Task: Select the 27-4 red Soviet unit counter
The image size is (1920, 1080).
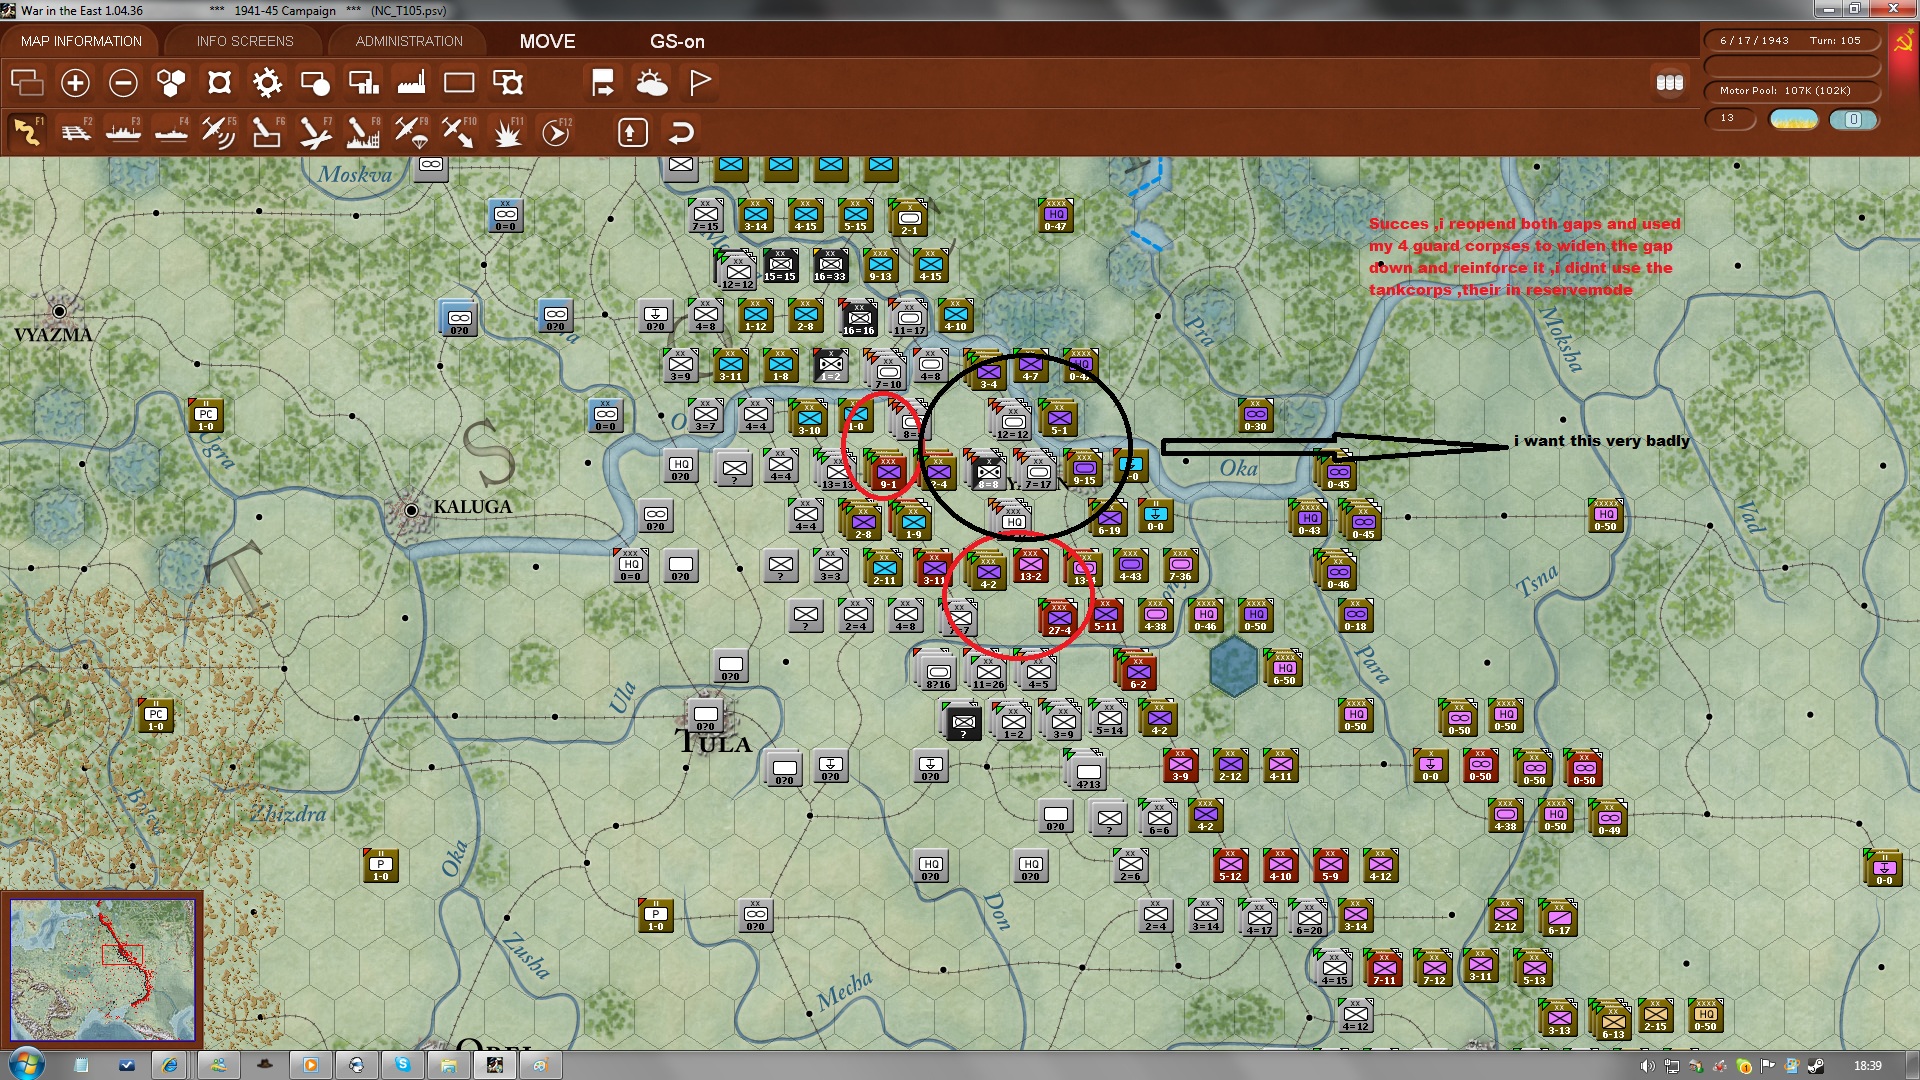Action: click(x=1058, y=619)
